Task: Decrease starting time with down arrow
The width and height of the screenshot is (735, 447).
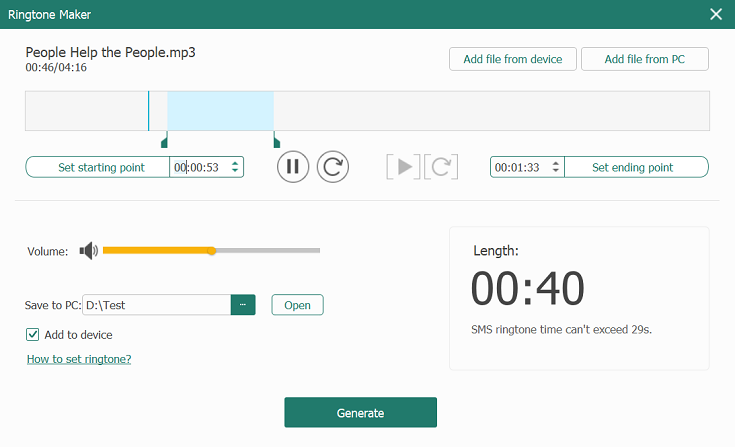Action: point(235,171)
